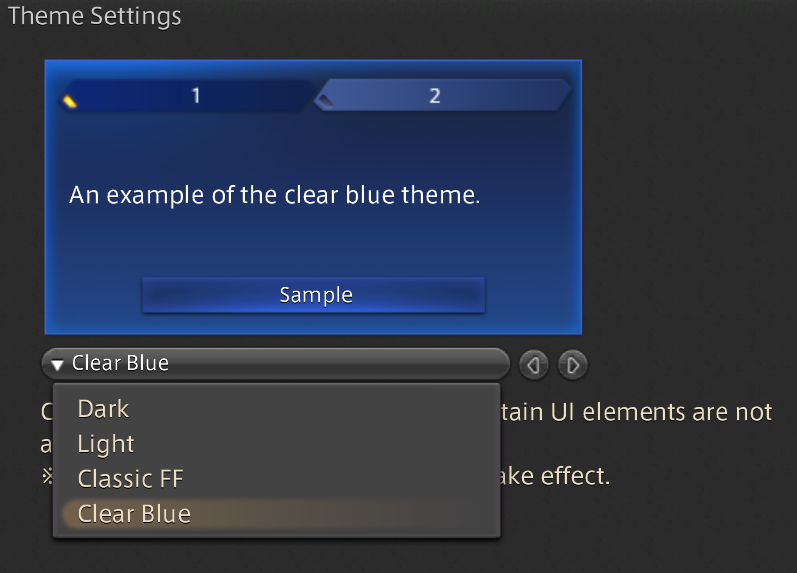Screen dimensions: 797x573
Task: Click the Theme Settings heading
Action: [95, 16]
